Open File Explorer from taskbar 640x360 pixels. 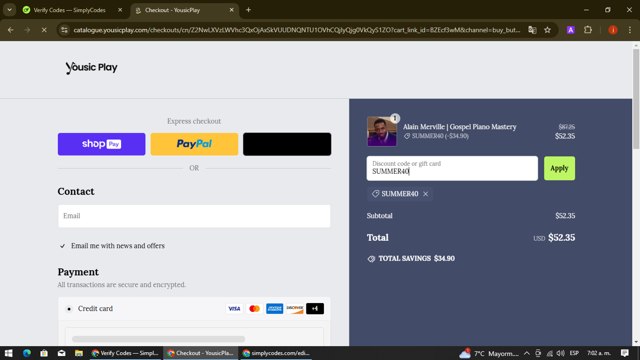click(79, 353)
